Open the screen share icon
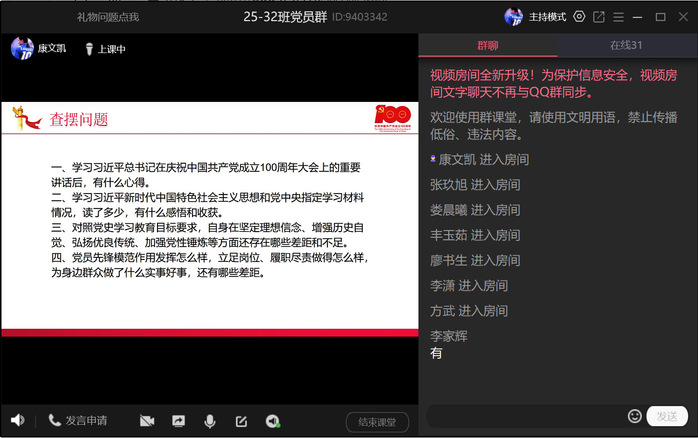The image size is (698, 438). 178,421
